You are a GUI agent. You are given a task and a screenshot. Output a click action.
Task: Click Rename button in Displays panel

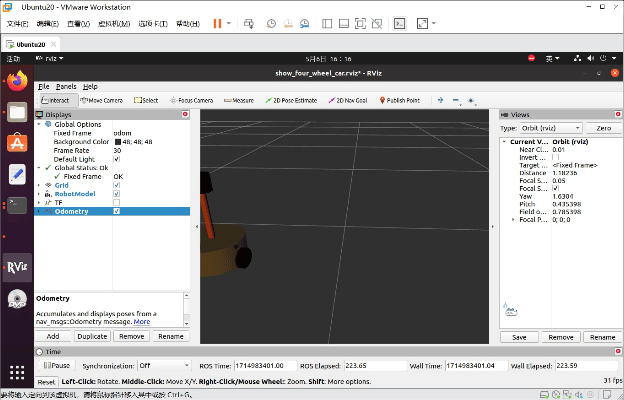171,336
